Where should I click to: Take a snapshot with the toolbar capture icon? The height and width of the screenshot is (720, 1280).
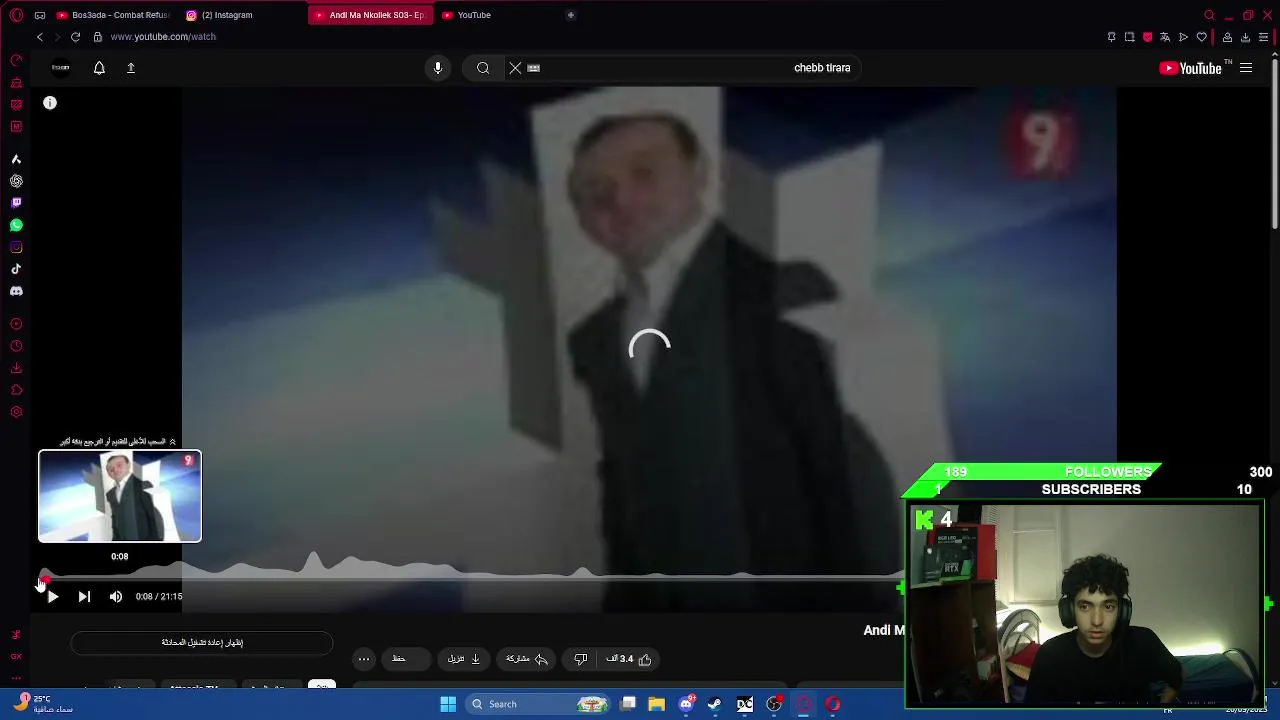[1129, 37]
